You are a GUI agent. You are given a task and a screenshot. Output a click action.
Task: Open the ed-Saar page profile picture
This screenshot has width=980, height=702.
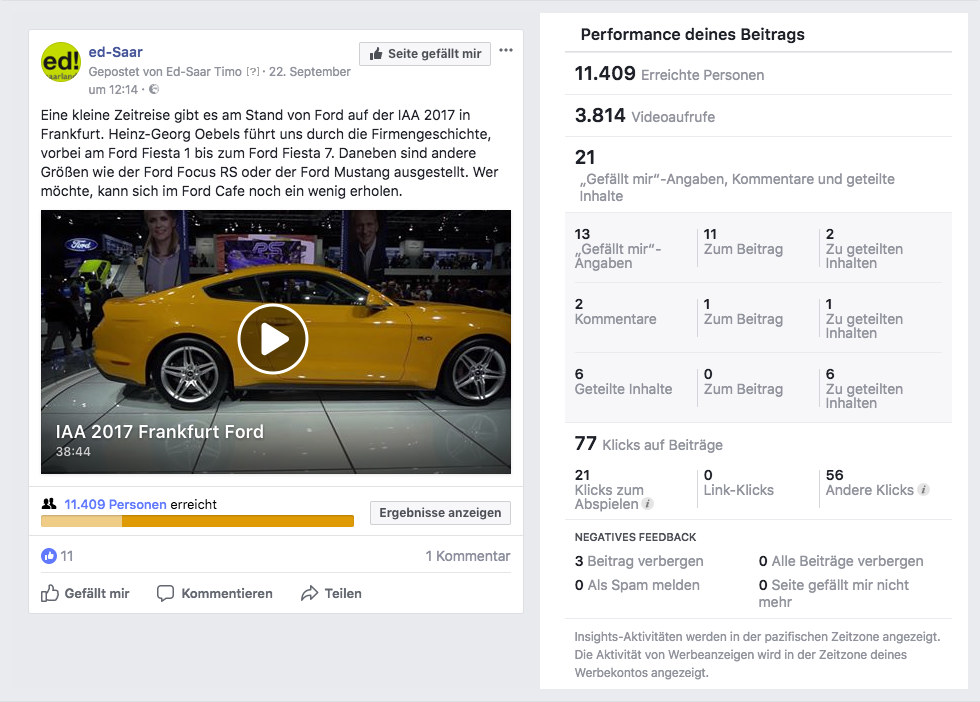(61, 61)
